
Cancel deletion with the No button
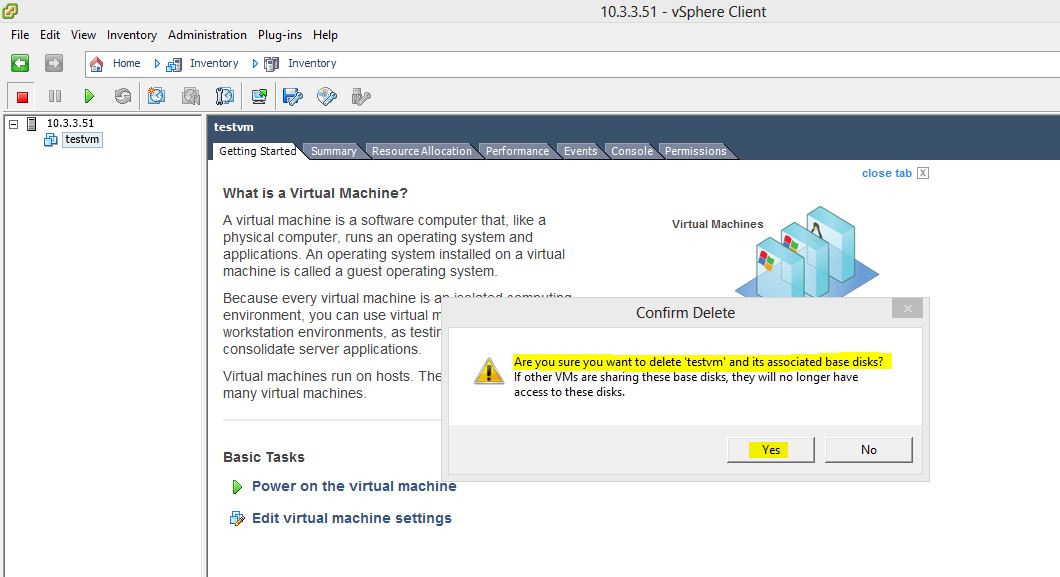click(869, 450)
